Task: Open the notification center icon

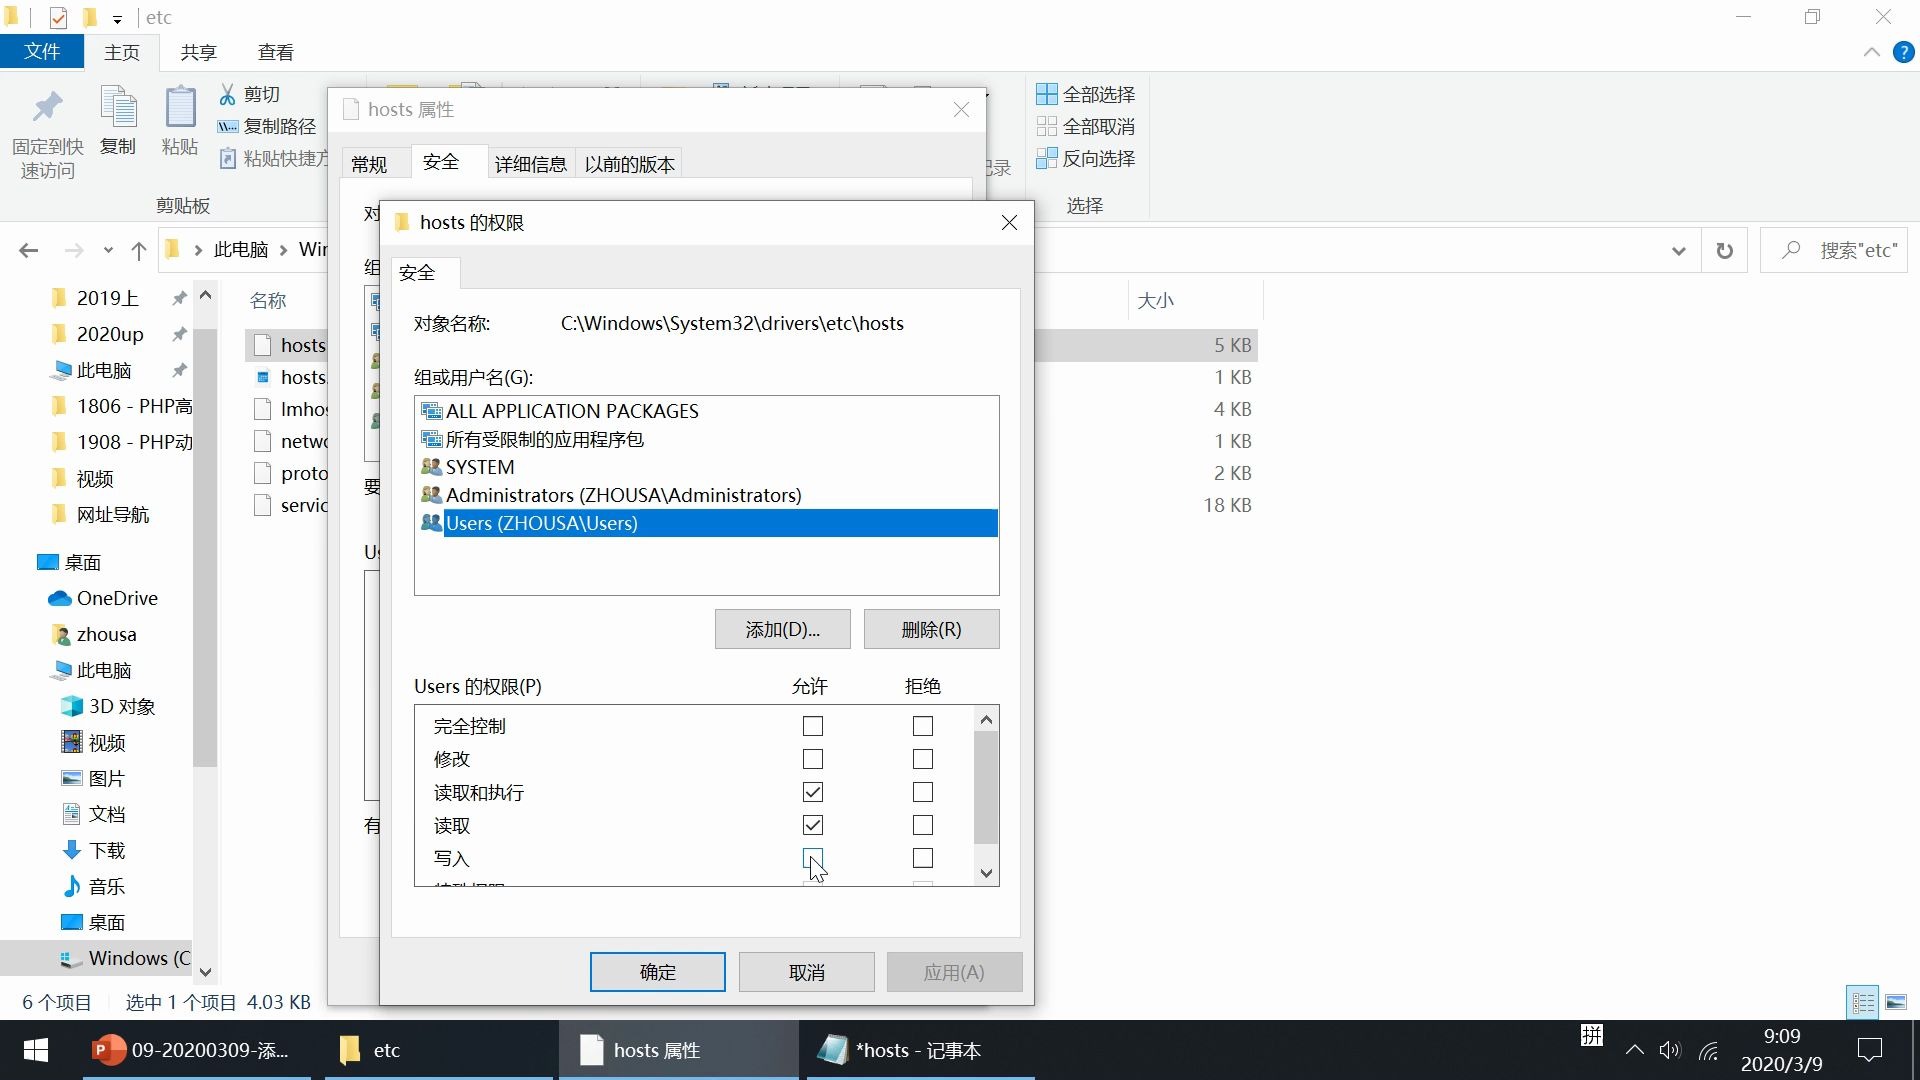Action: click(1869, 1050)
